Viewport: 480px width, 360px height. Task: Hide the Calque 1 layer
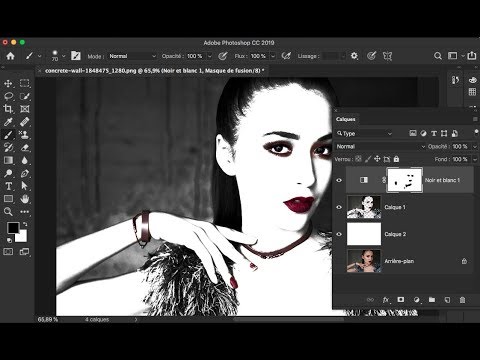click(x=339, y=207)
